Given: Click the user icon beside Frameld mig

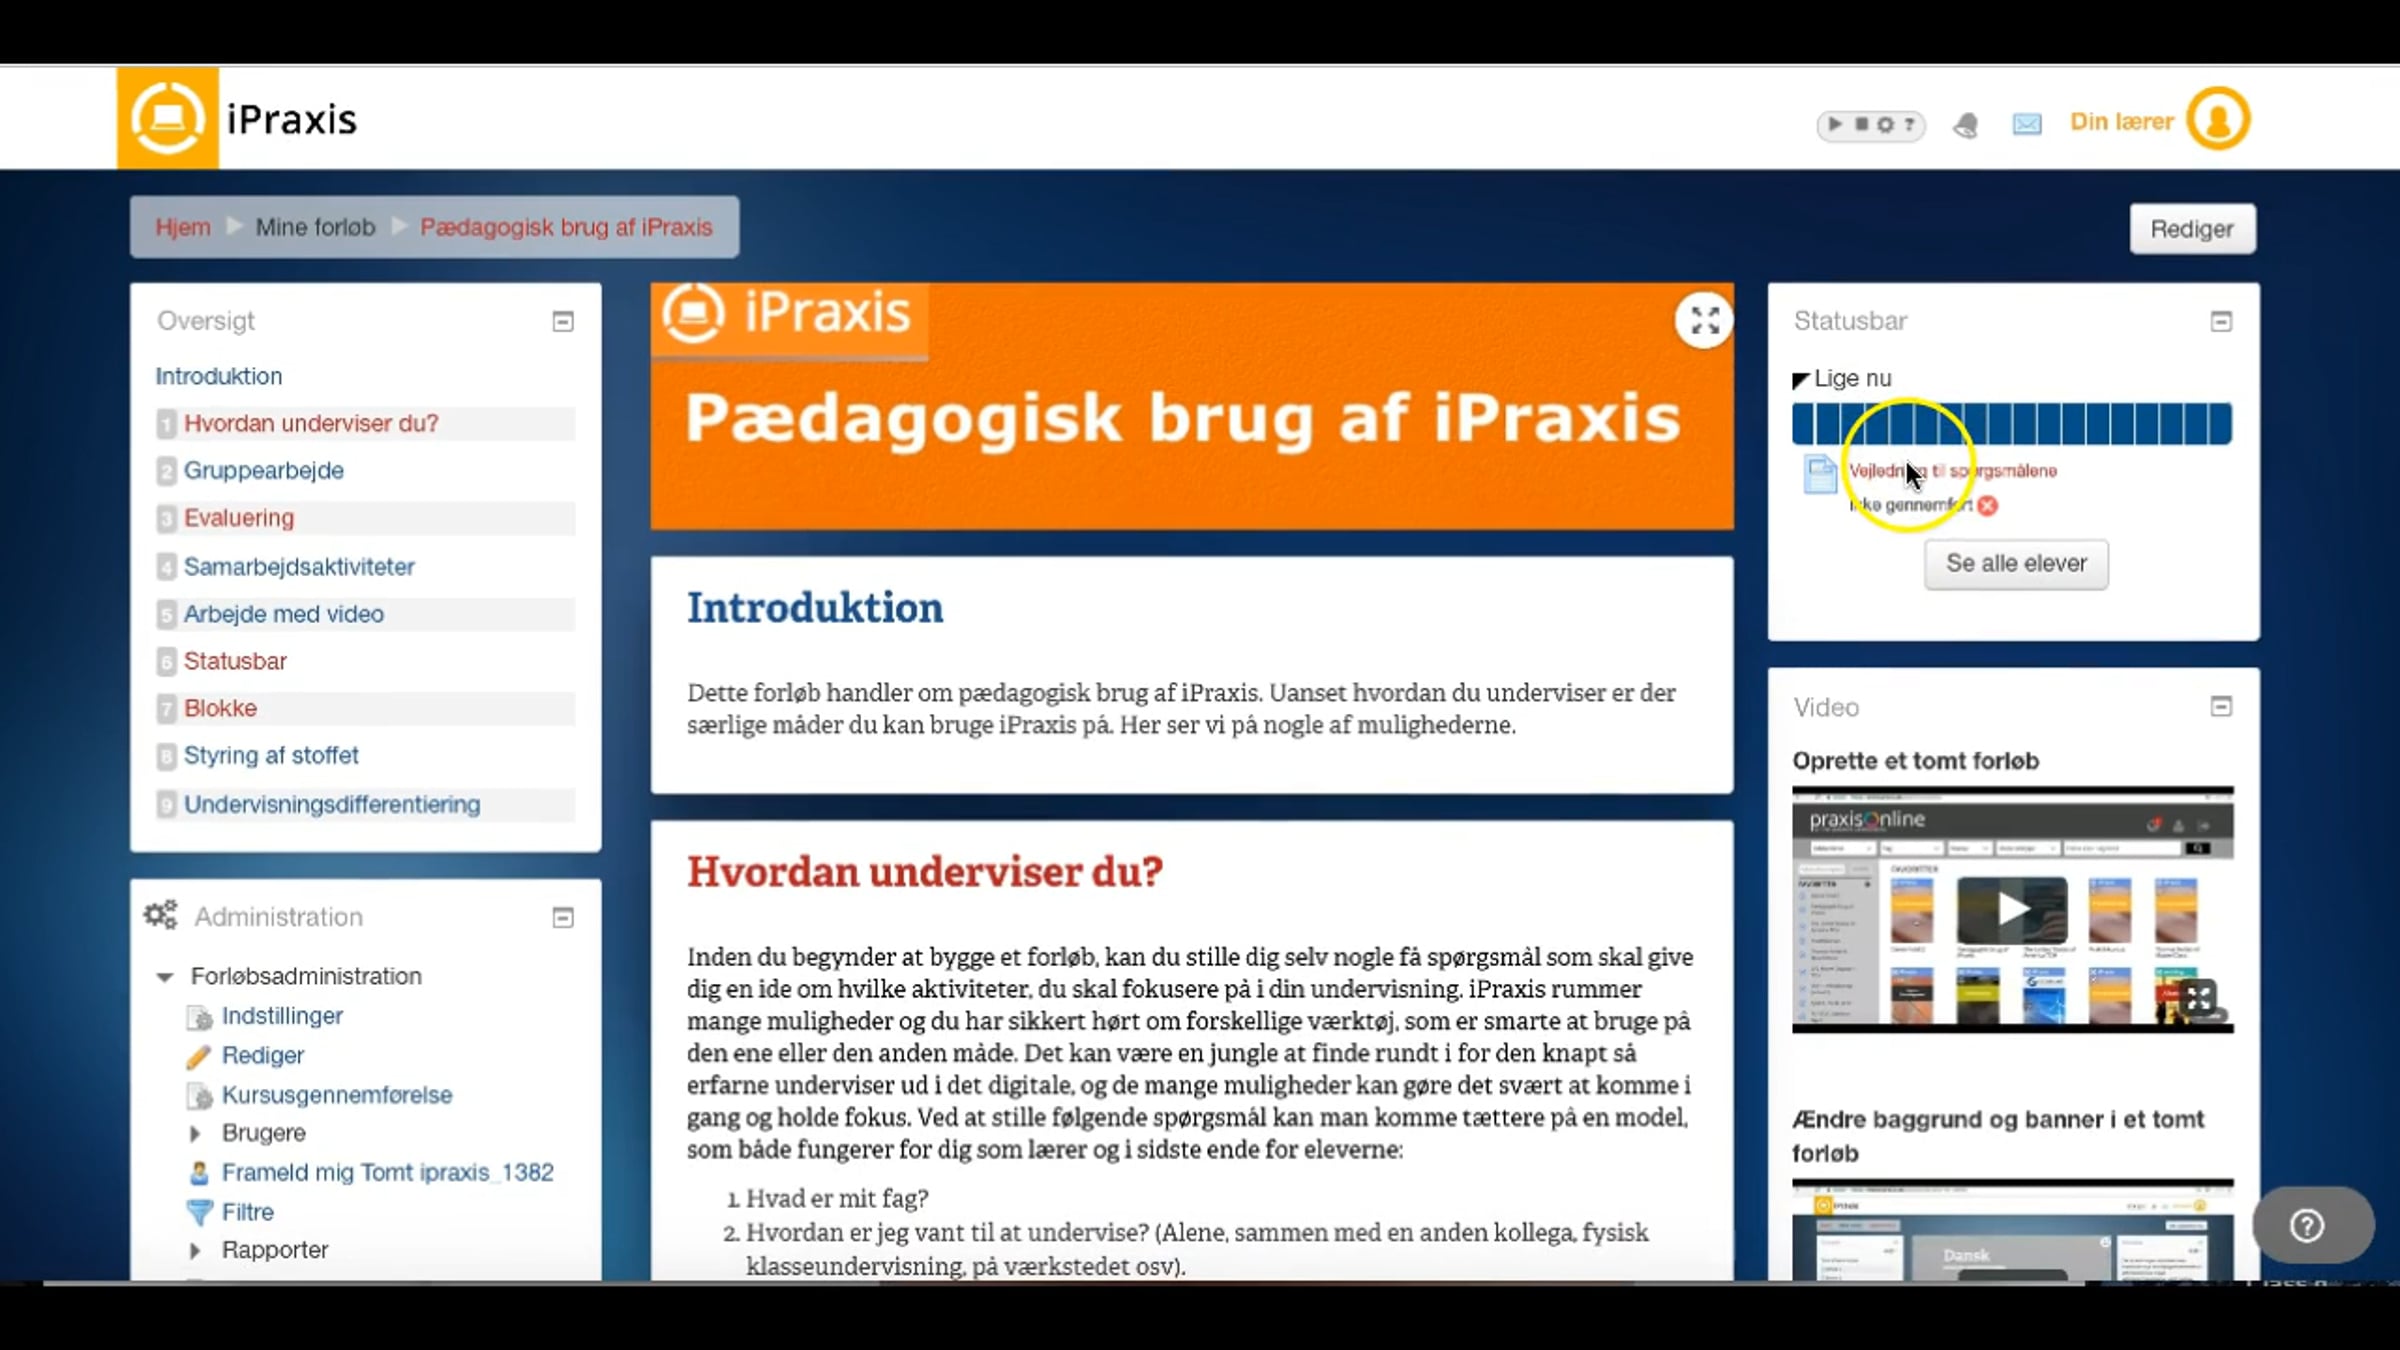Looking at the screenshot, I should pos(199,1172).
